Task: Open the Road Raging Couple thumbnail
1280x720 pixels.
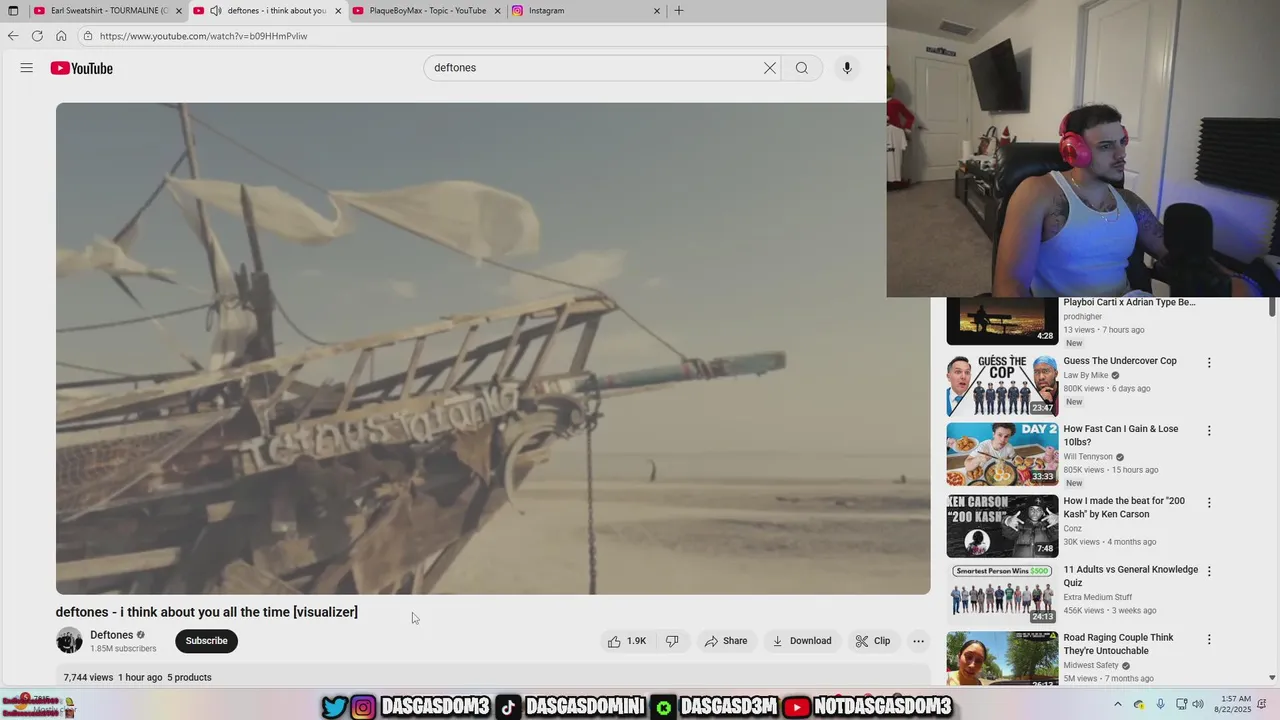Action: [x=1002, y=659]
